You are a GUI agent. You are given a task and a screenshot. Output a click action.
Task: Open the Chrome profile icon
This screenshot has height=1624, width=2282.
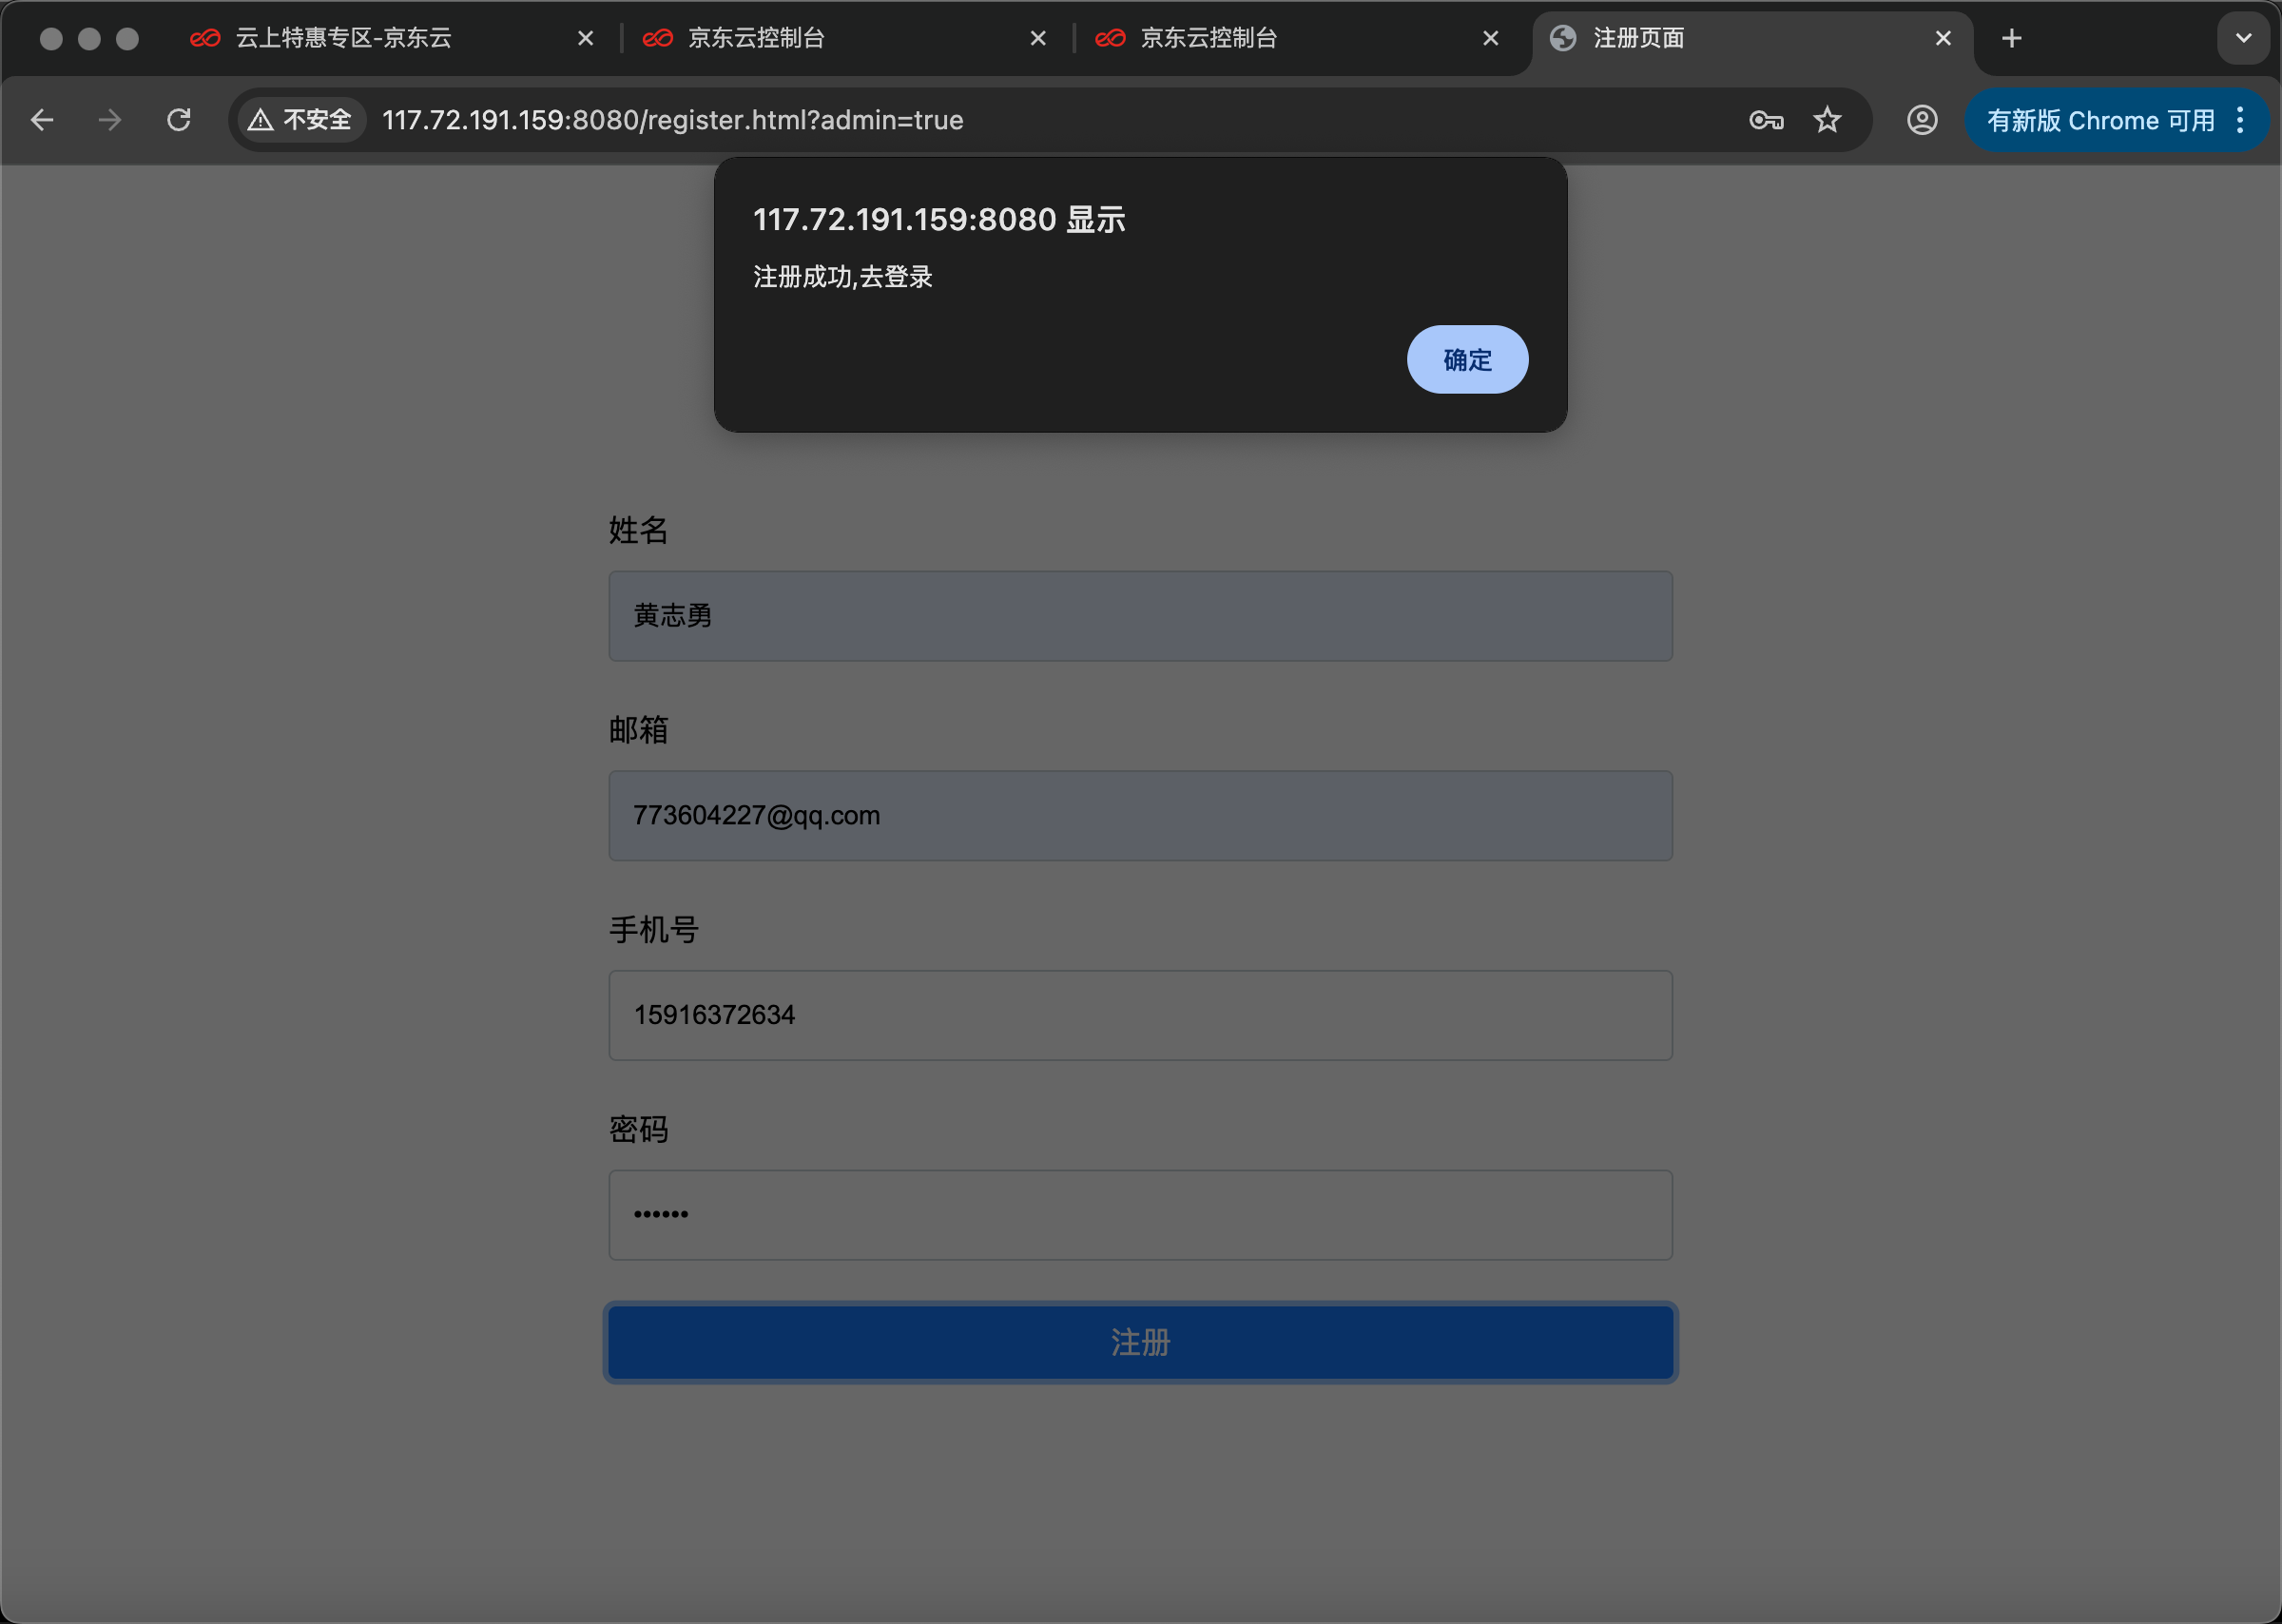(1922, 120)
